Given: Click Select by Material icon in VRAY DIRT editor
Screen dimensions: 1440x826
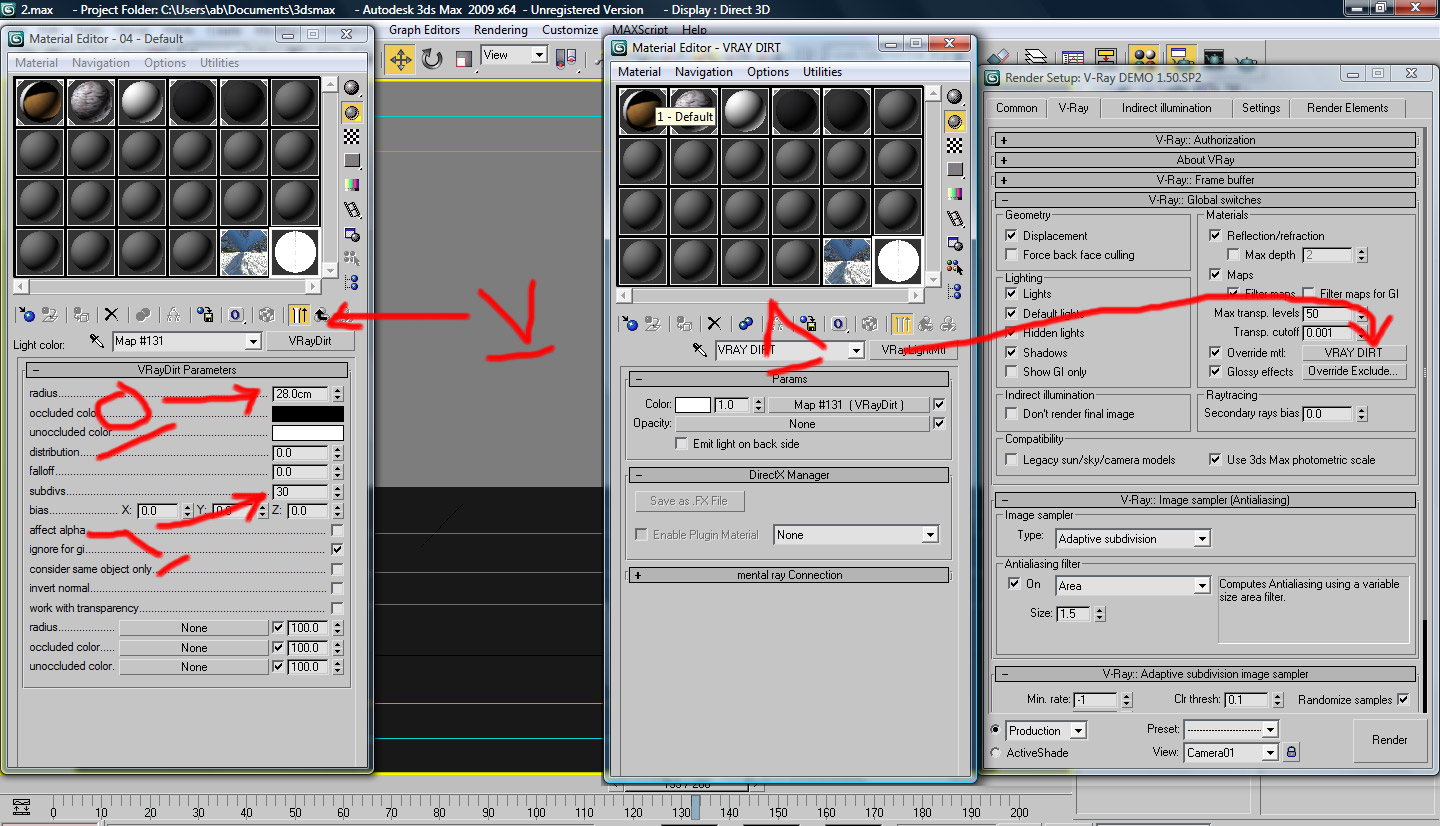Looking at the screenshot, I should (955, 267).
